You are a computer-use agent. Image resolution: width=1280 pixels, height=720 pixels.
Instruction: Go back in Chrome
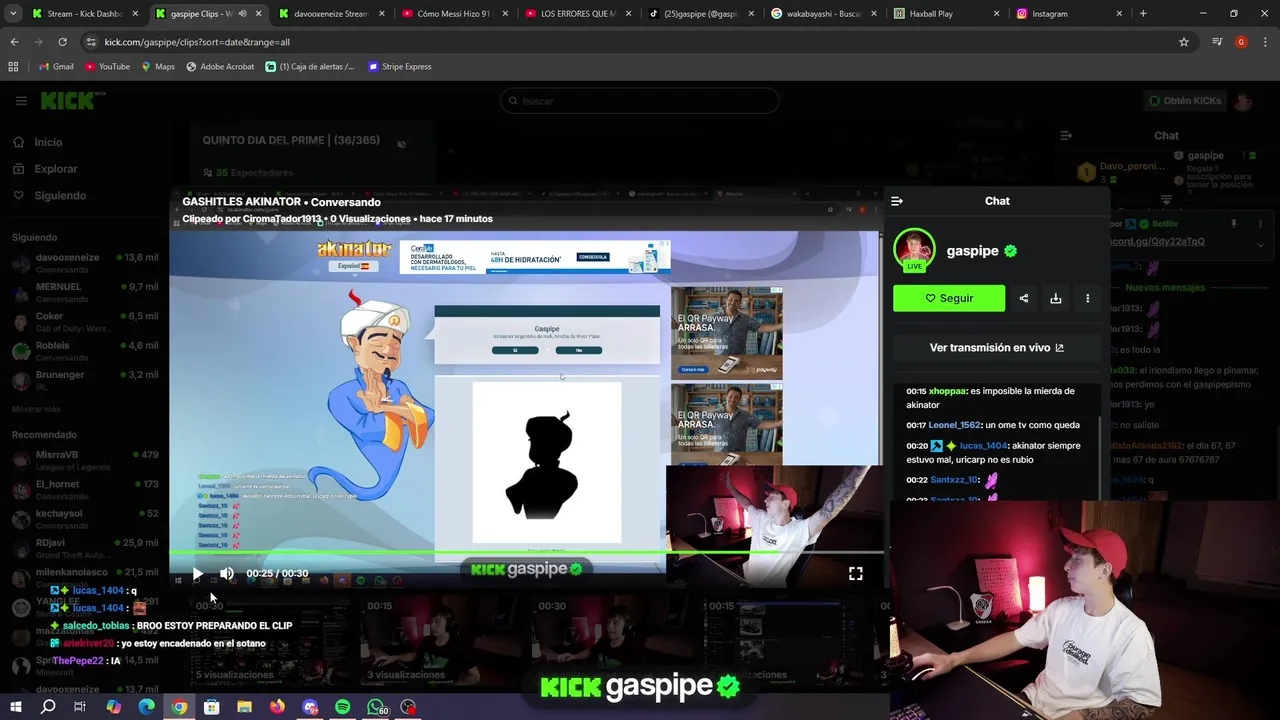click(14, 42)
